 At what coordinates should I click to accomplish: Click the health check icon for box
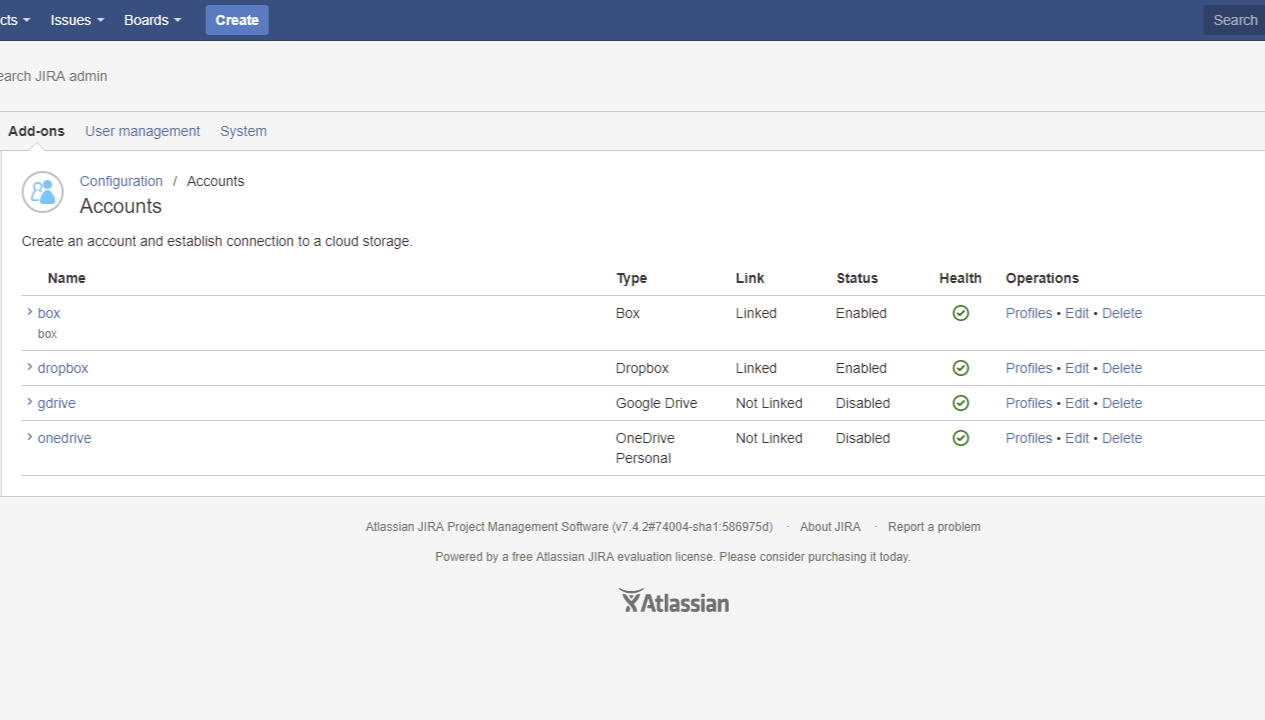click(961, 313)
